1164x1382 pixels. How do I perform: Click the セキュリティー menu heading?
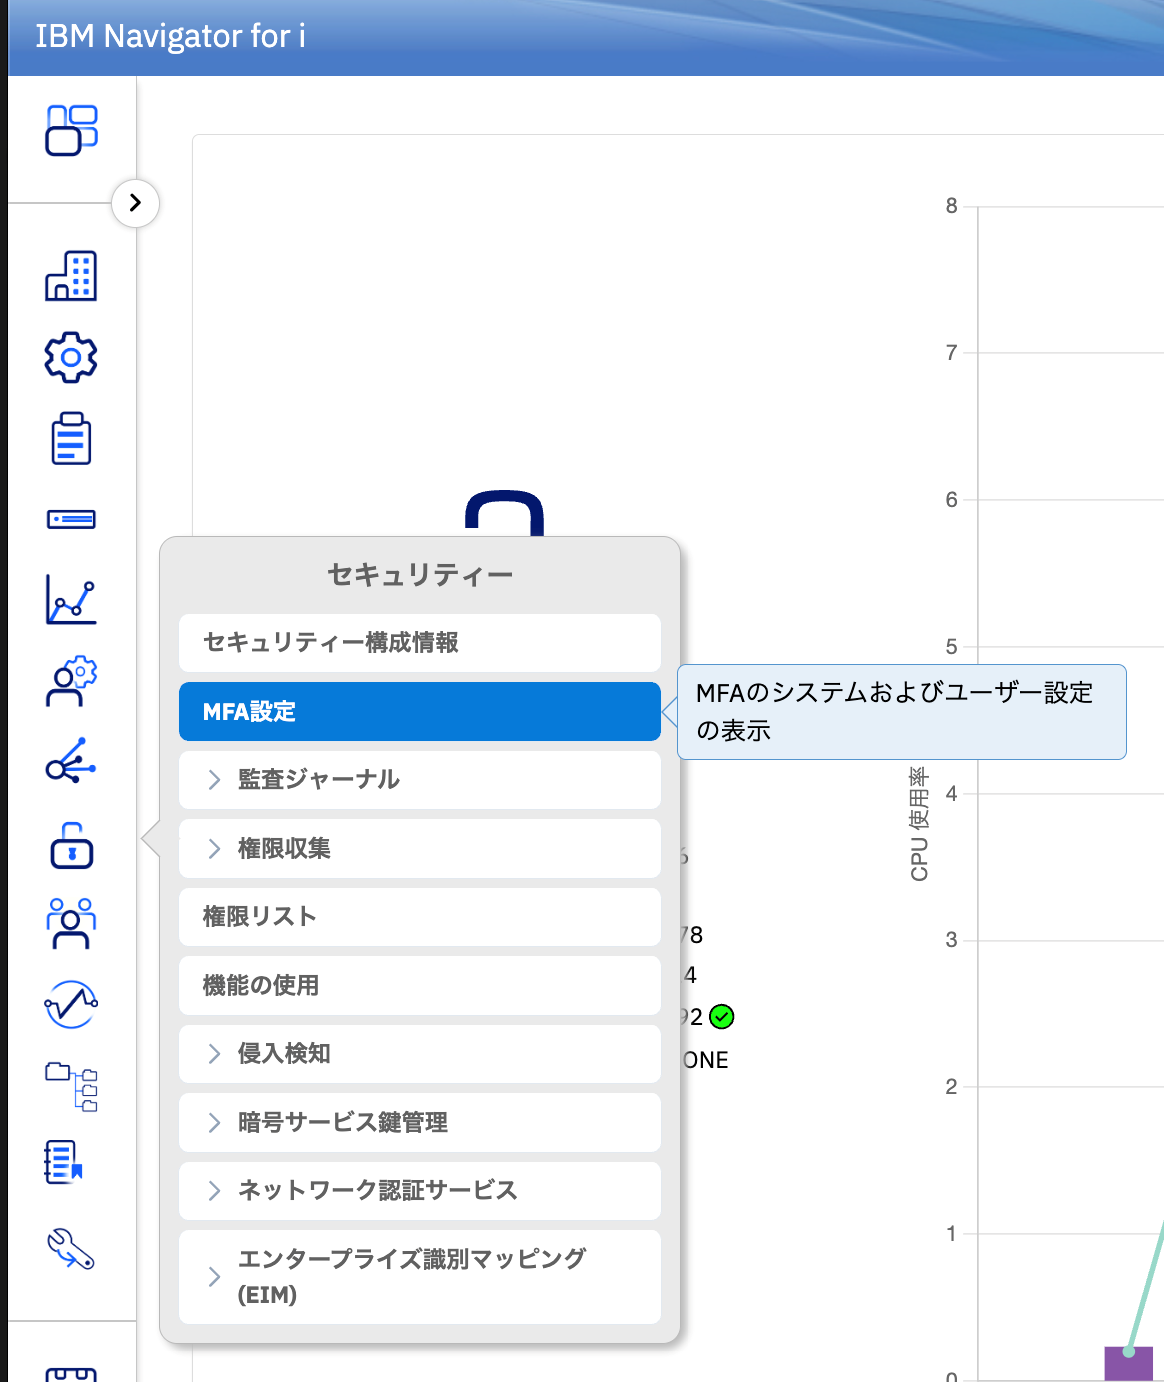(420, 575)
